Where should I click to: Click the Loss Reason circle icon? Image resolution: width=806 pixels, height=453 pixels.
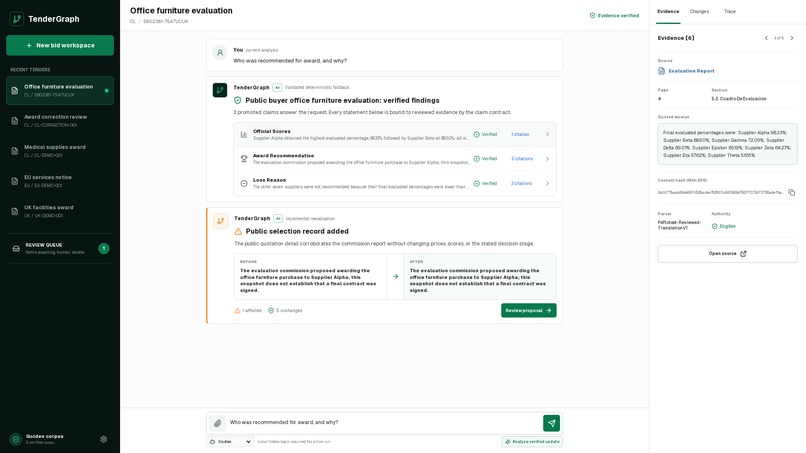point(244,184)
